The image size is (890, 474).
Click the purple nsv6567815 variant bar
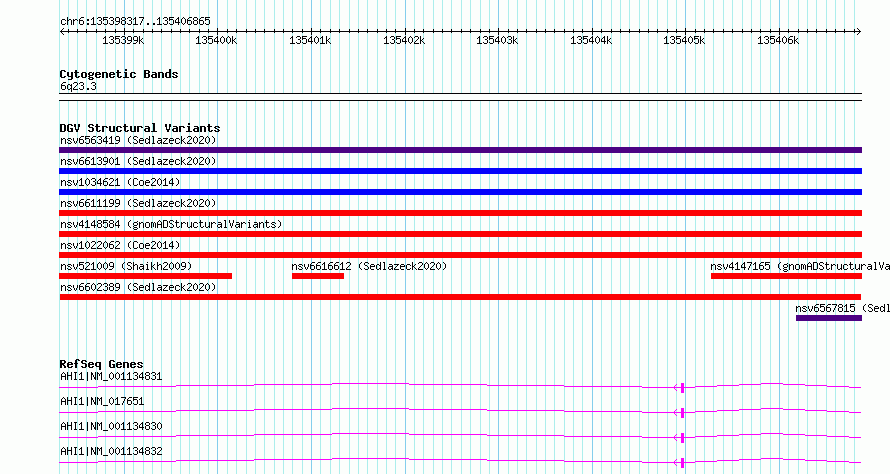829,318
